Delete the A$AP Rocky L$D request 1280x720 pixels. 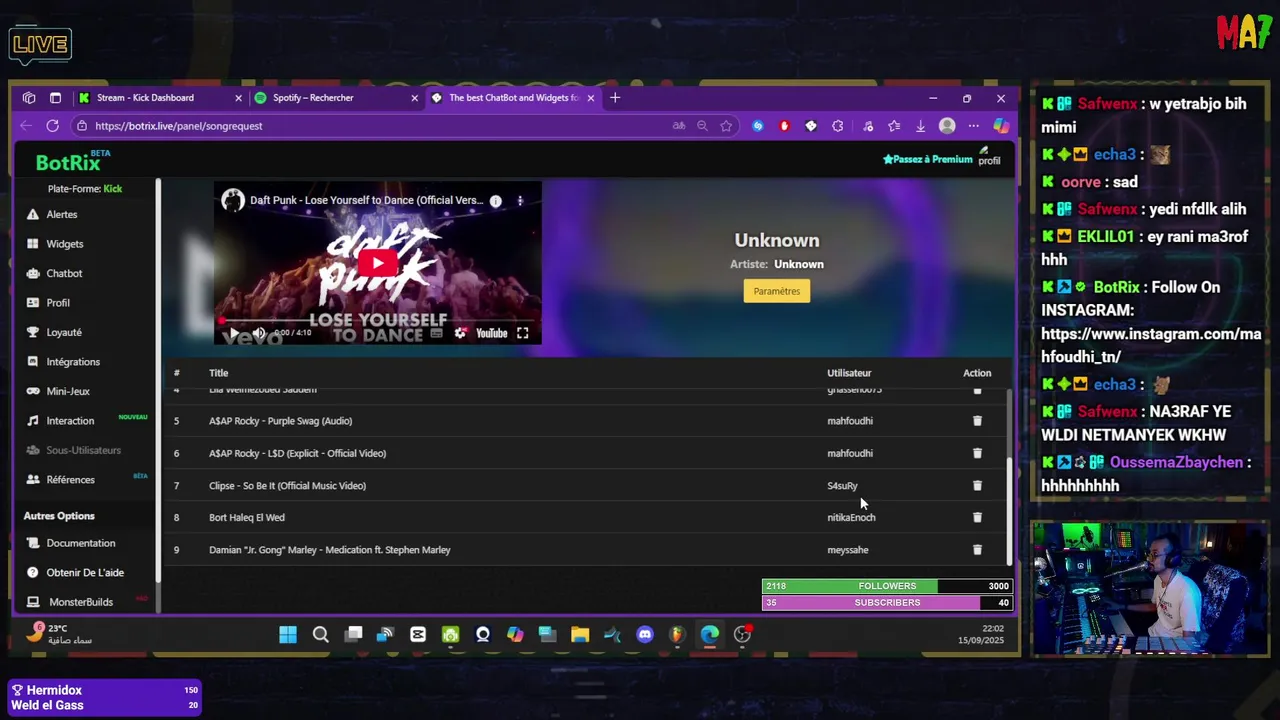977,453
